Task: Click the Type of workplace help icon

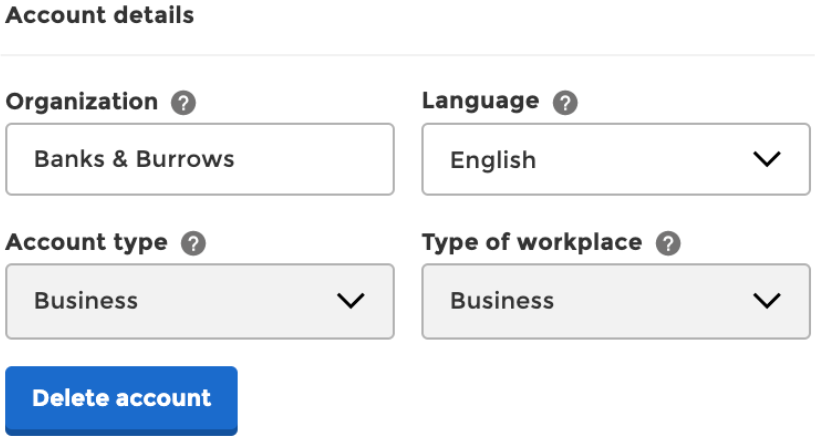Action: 668,243
